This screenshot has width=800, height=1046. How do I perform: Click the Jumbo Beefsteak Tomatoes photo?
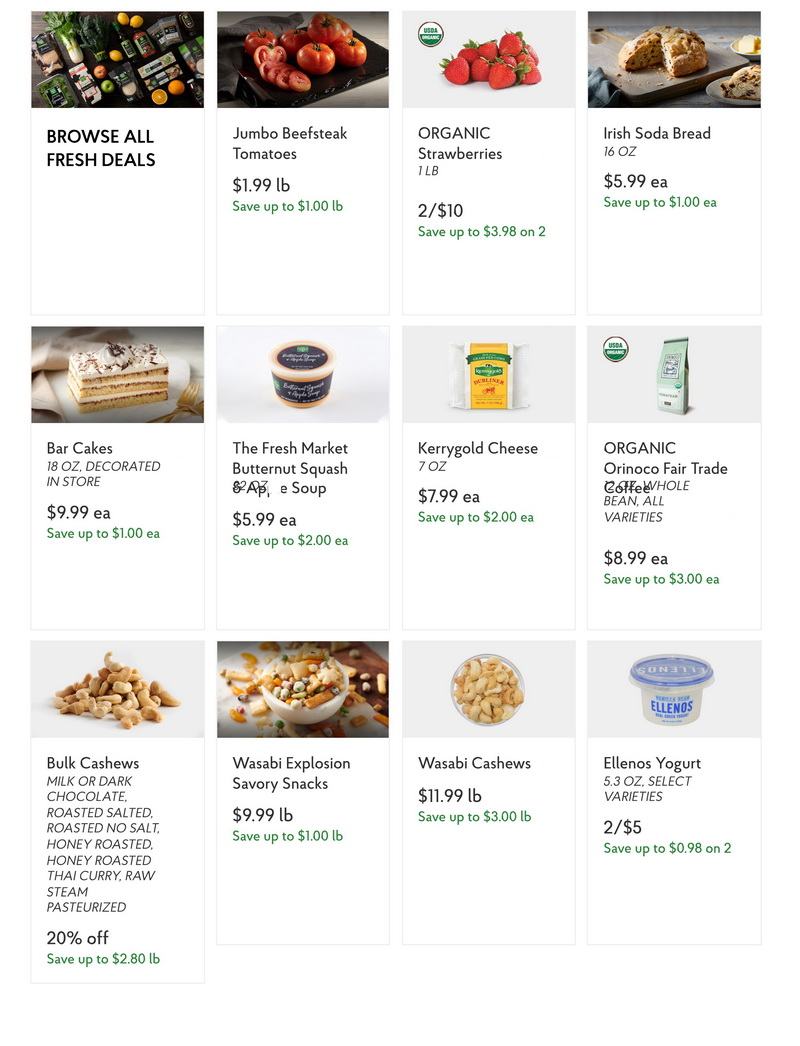(303, 59)
